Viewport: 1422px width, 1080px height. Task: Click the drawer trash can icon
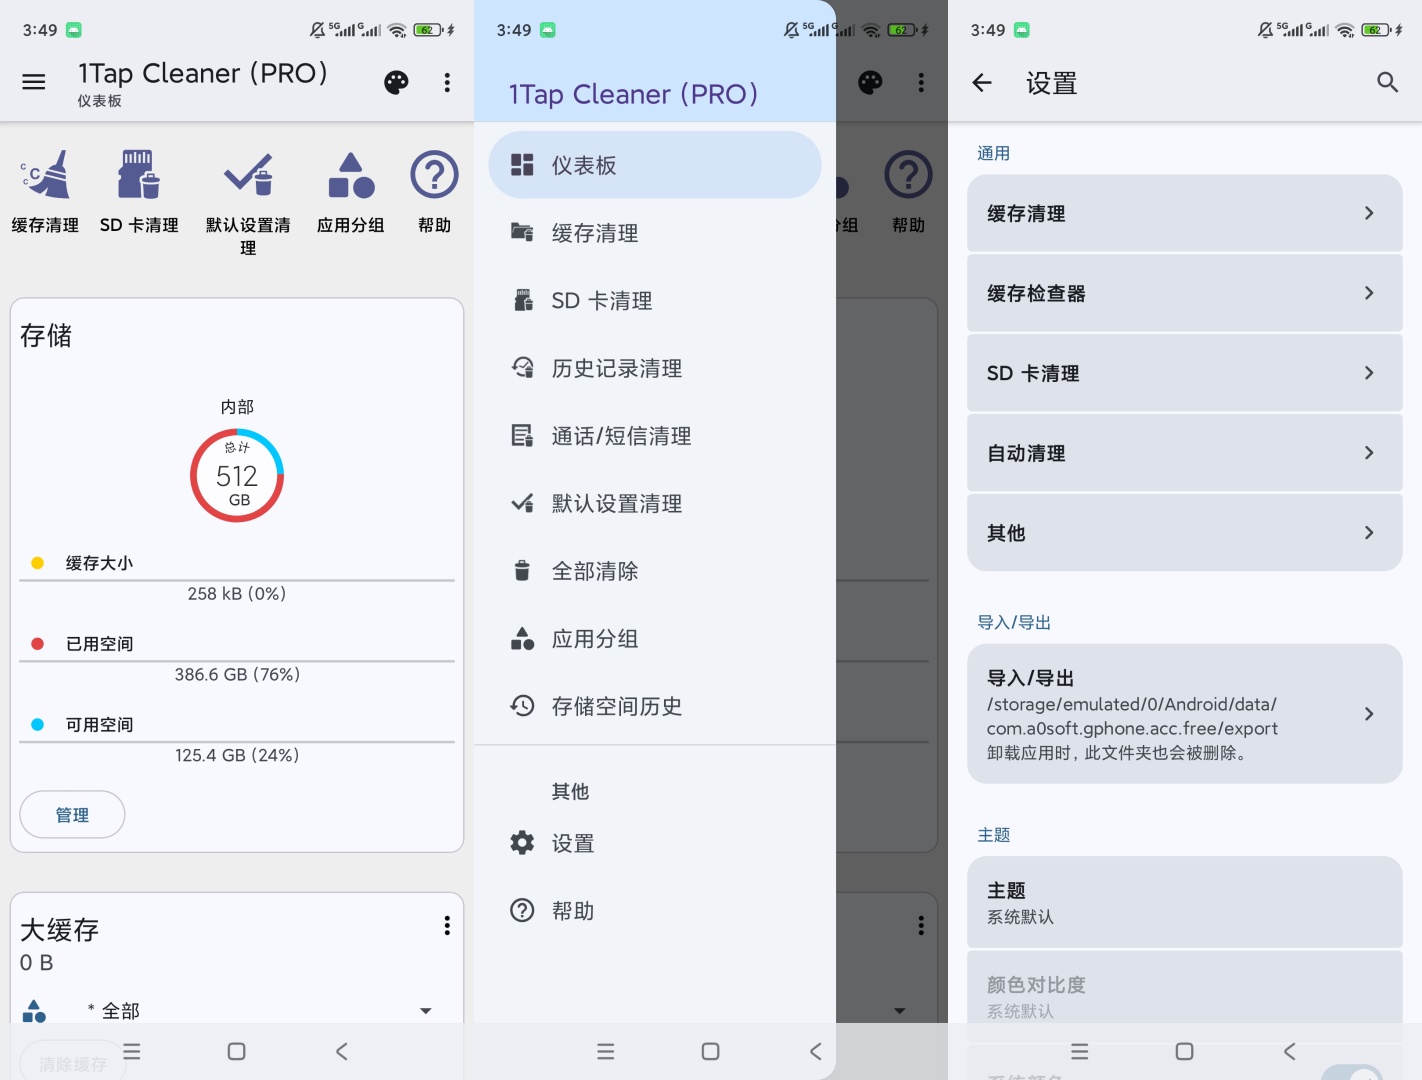click(x=522, y=571)
